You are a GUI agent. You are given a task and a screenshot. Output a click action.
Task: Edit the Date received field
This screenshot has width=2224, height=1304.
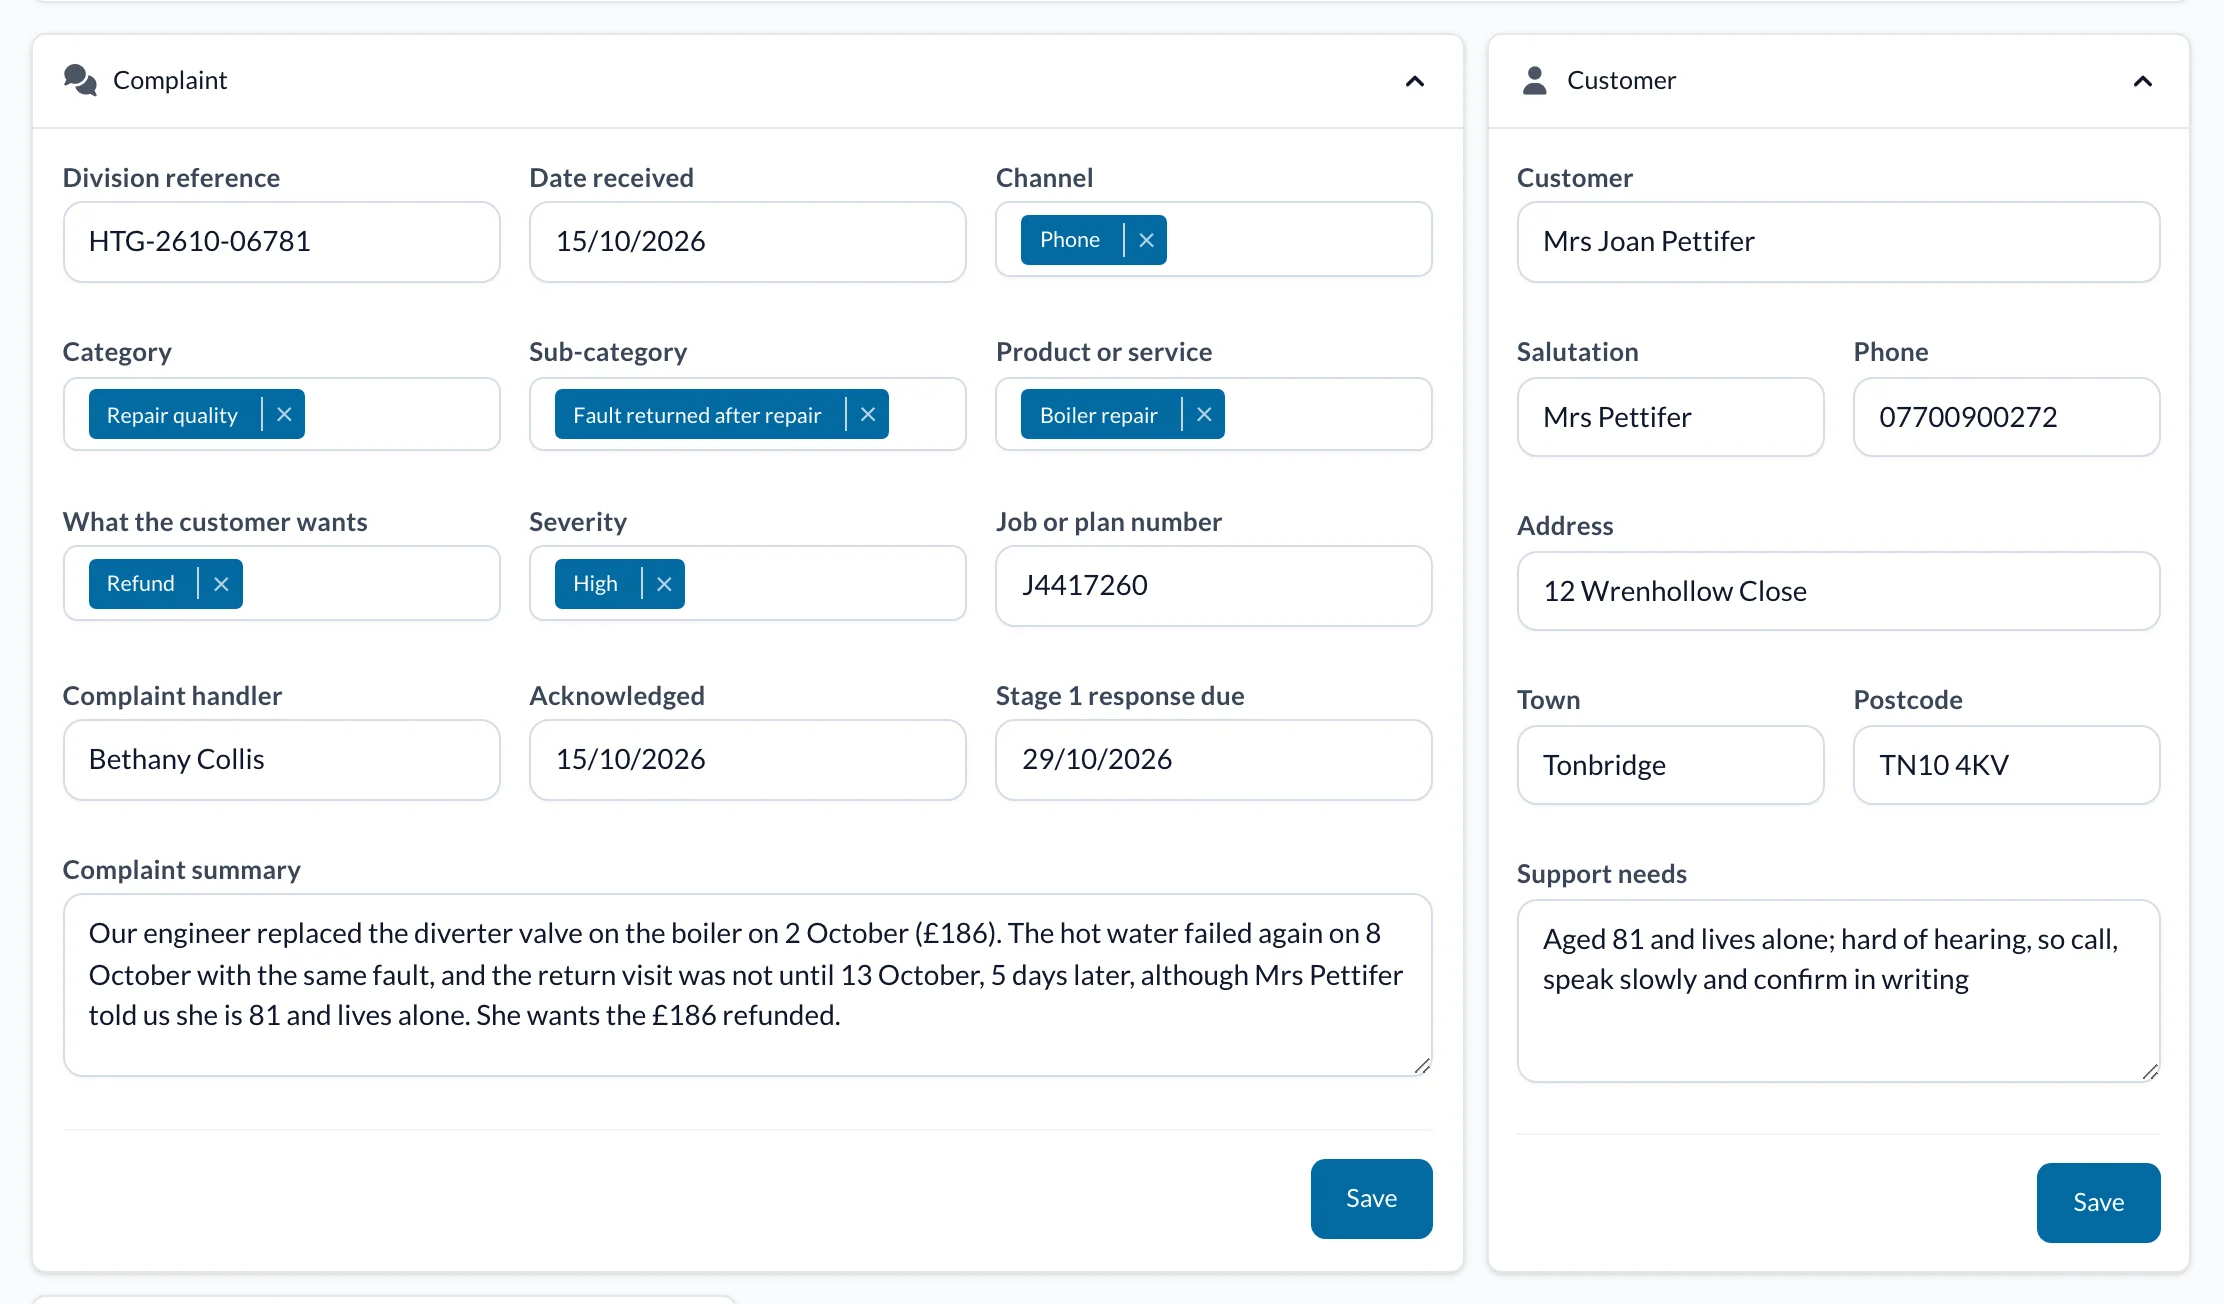pos(748,242)
